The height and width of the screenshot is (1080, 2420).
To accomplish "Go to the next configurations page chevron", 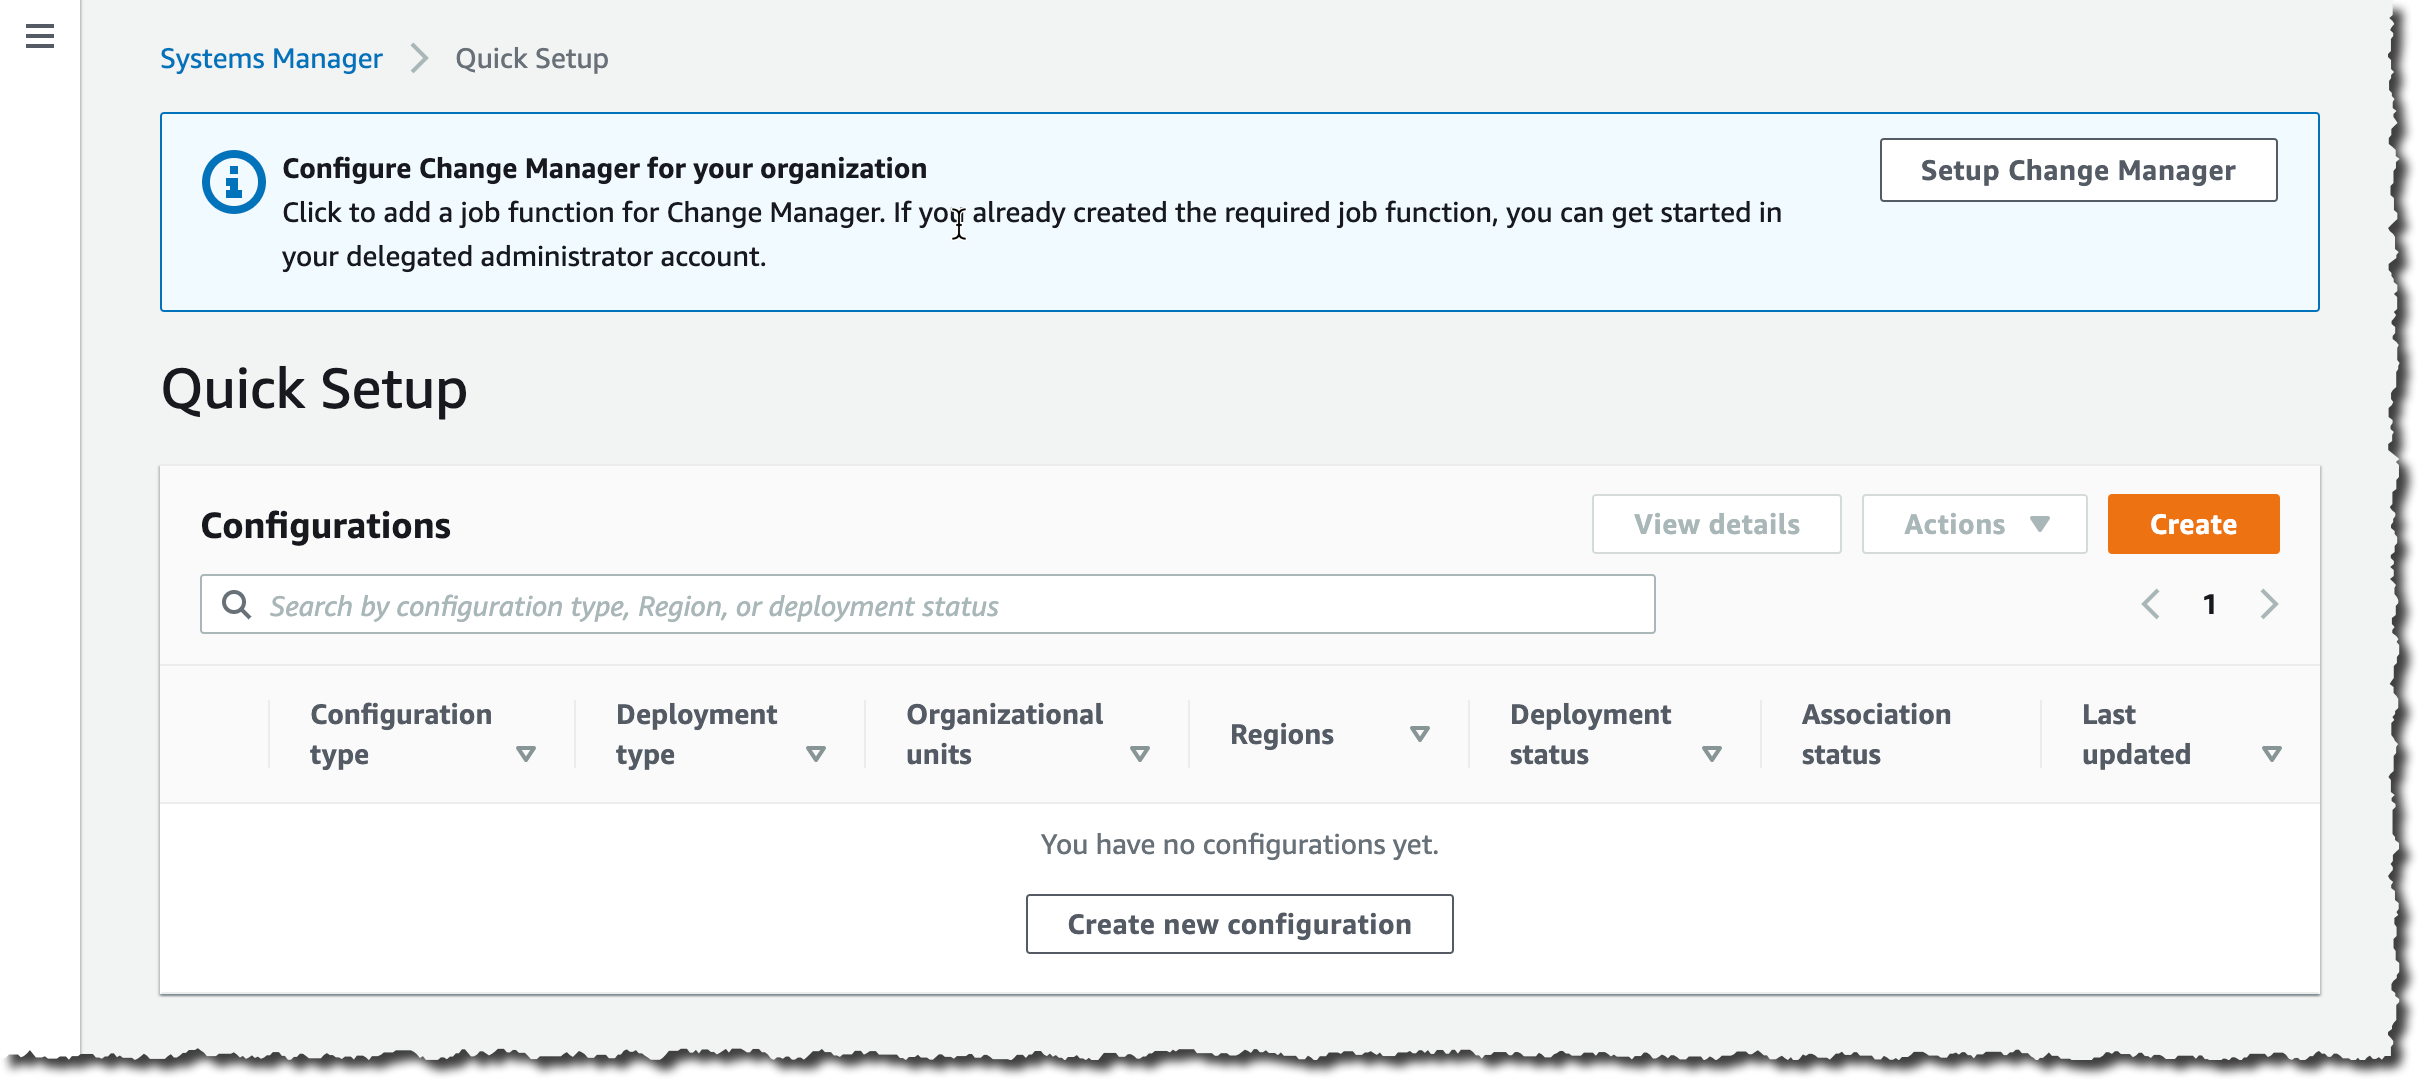I will pyautogui.click(x=2271, y=604).
